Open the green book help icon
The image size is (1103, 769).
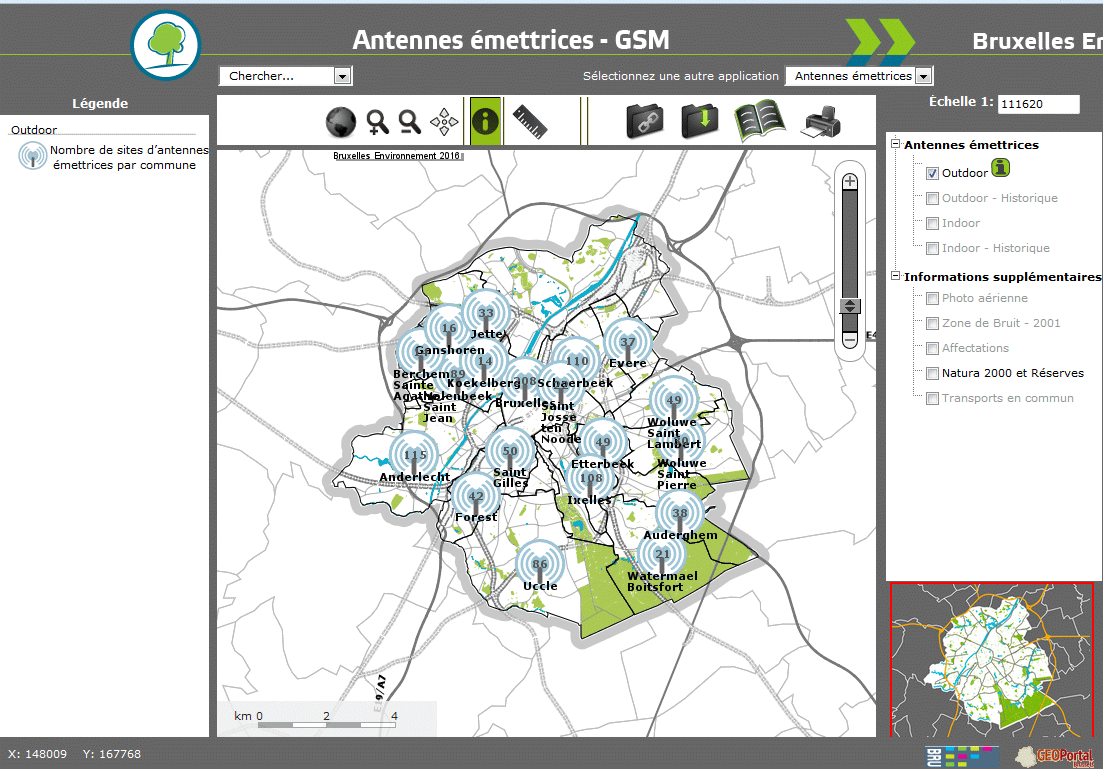click(x=759, y=120)
